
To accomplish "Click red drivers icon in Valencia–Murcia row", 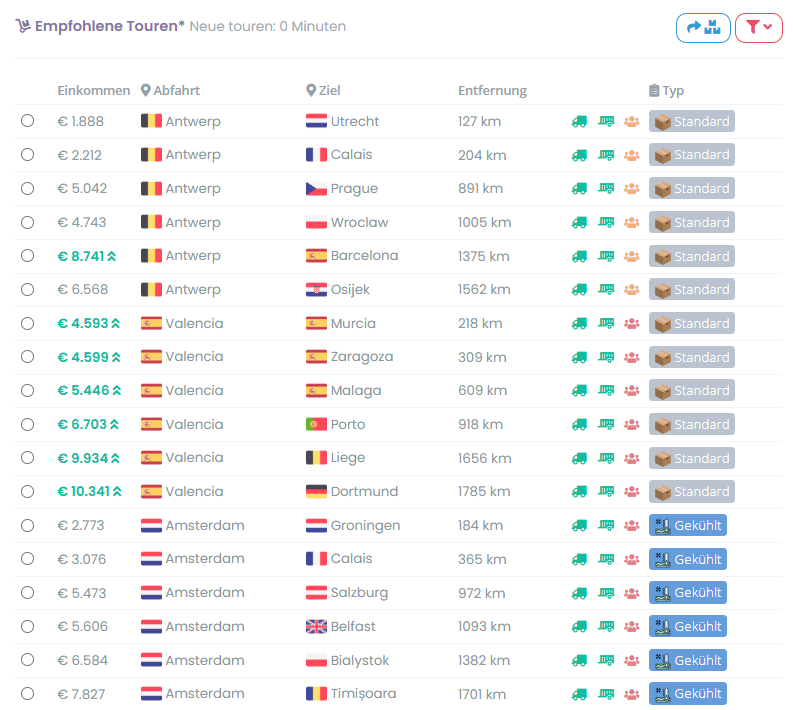I will [x=632, y=324].
